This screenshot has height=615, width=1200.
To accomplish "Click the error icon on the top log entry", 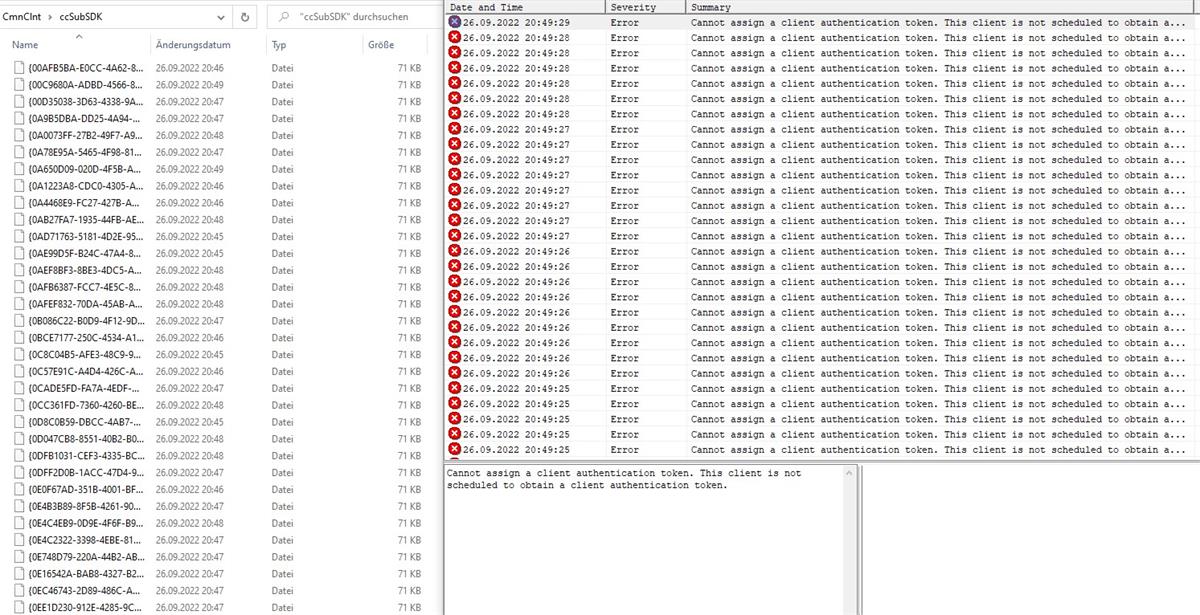I will coord(456,22).
